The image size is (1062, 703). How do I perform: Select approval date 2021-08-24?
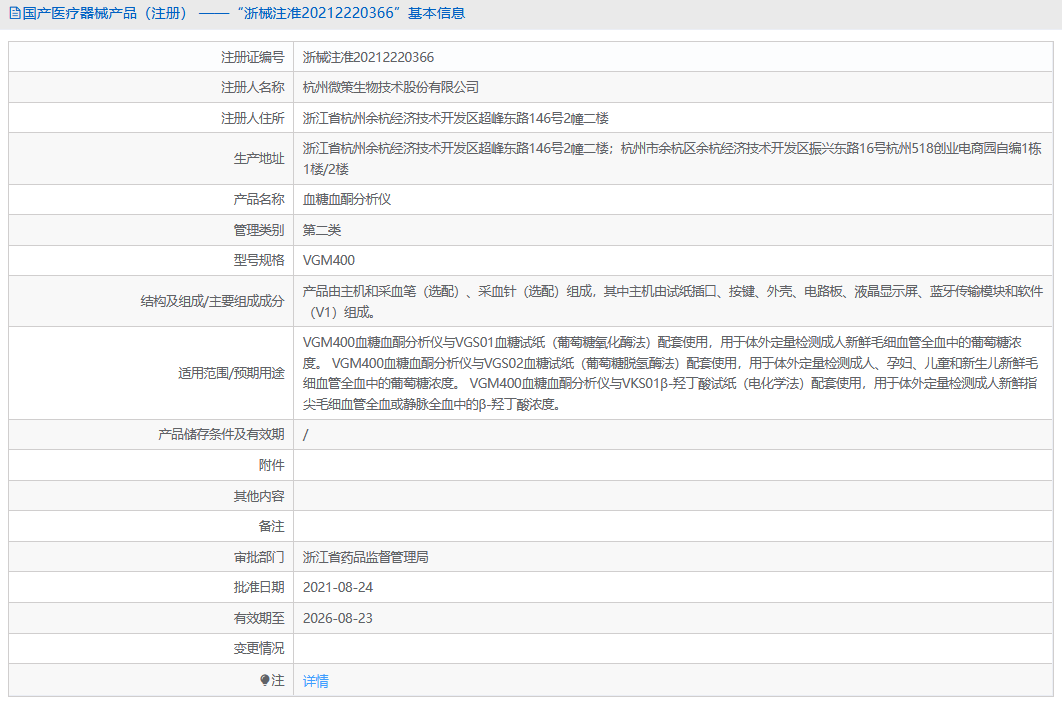[338, 588]
